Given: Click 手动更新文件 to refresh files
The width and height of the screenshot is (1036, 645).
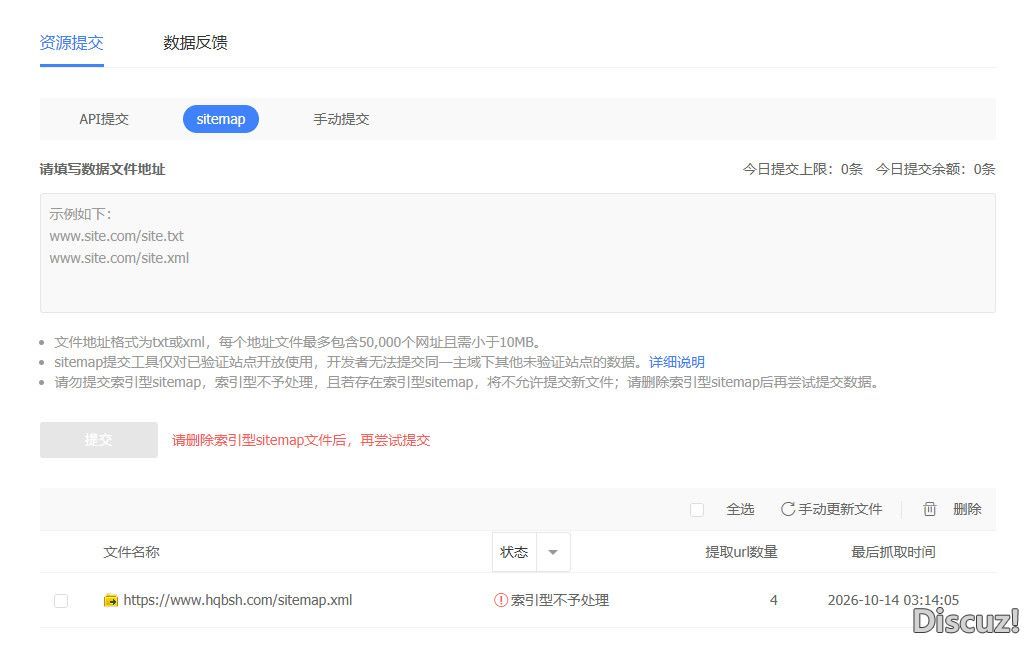Looking at the screenshot, I should pyautogui.click(x=840, y=509).
